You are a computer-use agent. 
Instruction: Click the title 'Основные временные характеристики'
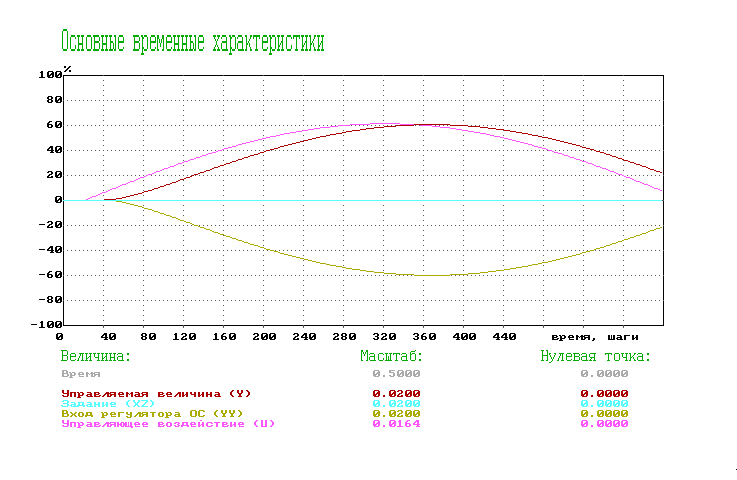192,42
